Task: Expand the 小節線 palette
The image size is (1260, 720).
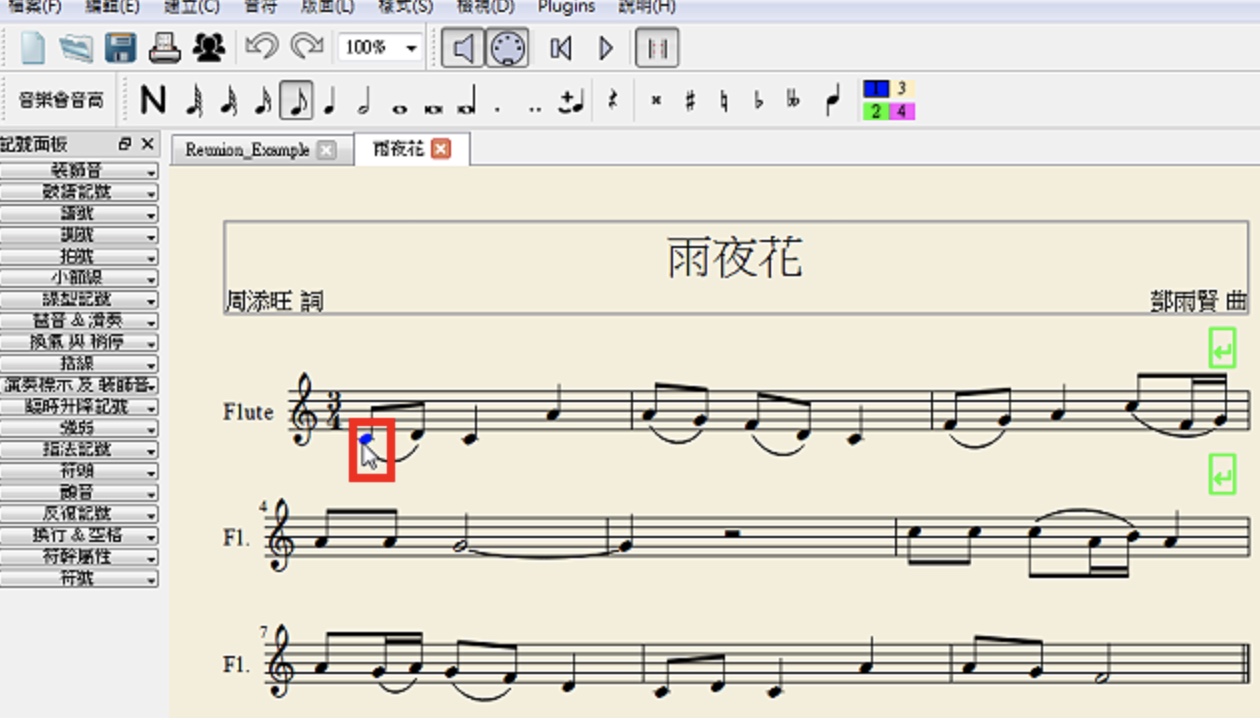Action: tap(79, 278)
